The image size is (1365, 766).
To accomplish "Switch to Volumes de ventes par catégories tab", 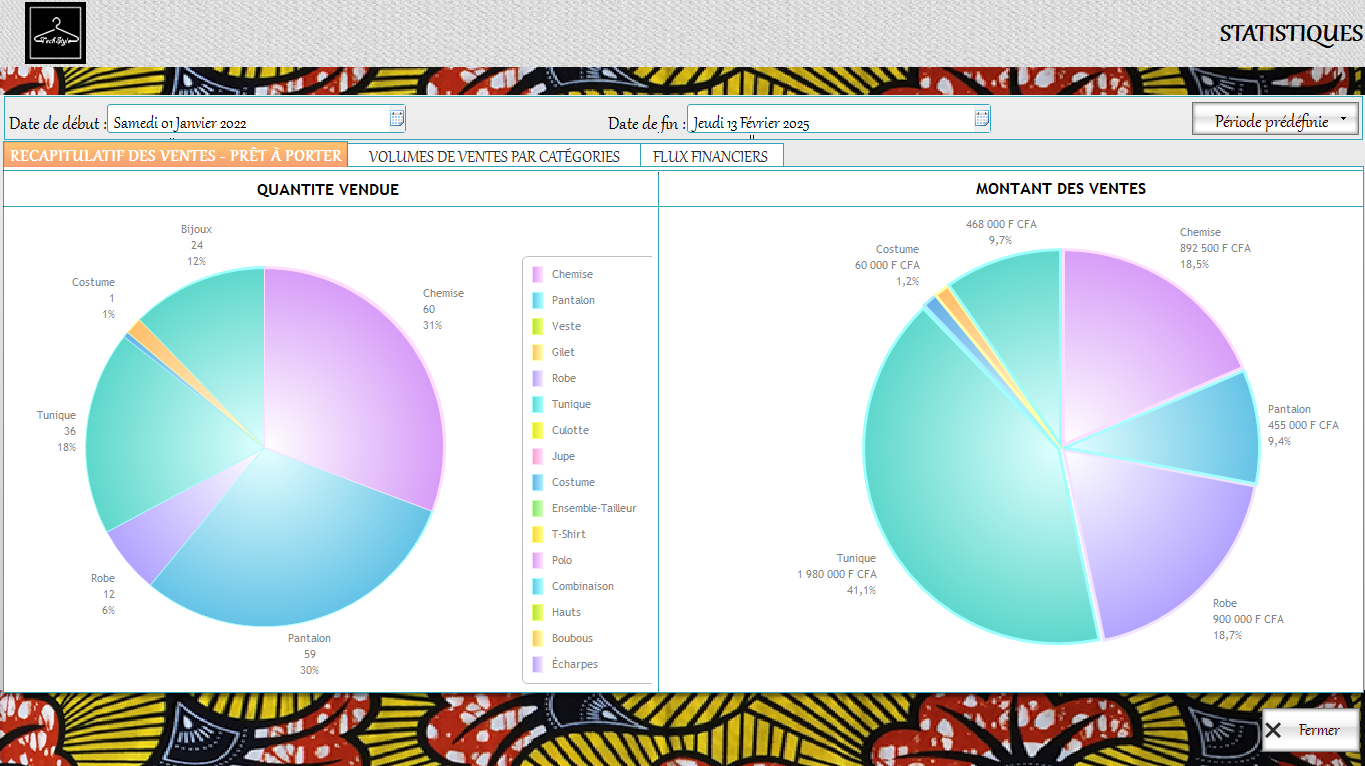I will click(x=494, y=156).
